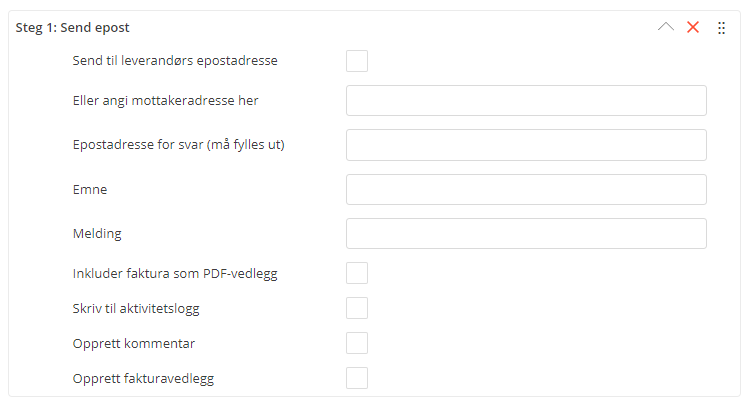Image resolution: width=750 pixels, height=410 pixels.
Task: Click the Opprett fakturavedlegg label
Action: [143, 379]
